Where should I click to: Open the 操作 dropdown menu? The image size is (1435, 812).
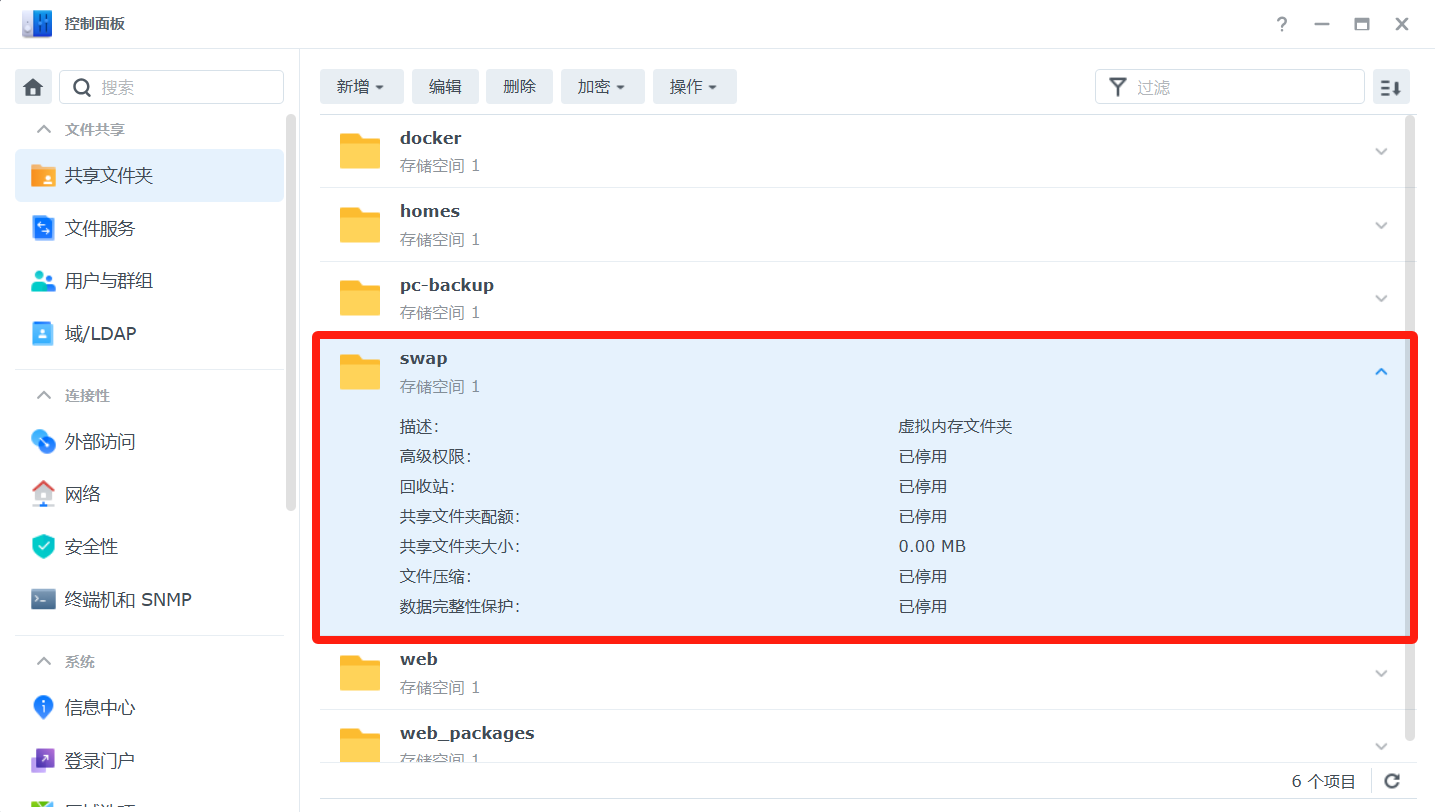(x=694, y=87)
